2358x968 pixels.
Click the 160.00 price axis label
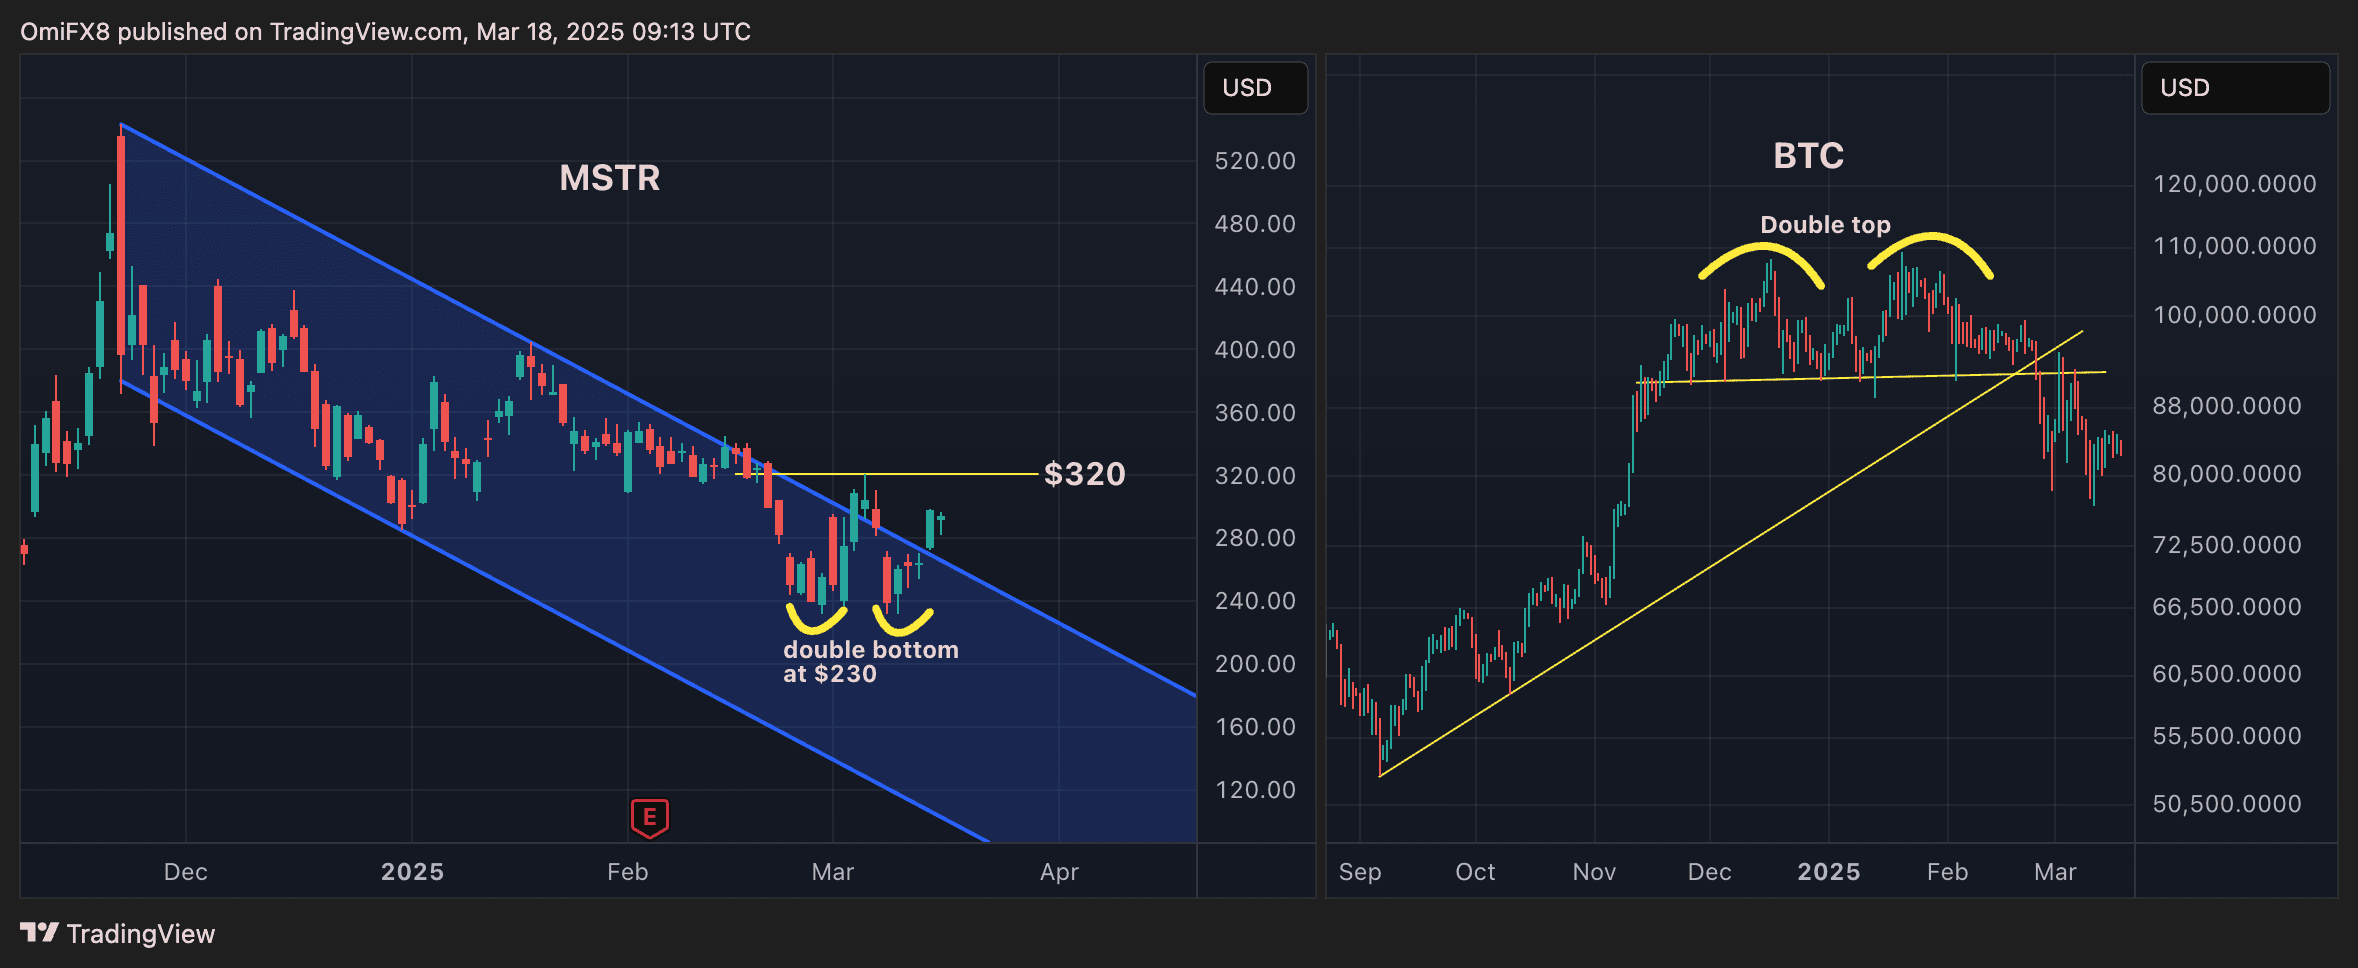point(1255,727)
